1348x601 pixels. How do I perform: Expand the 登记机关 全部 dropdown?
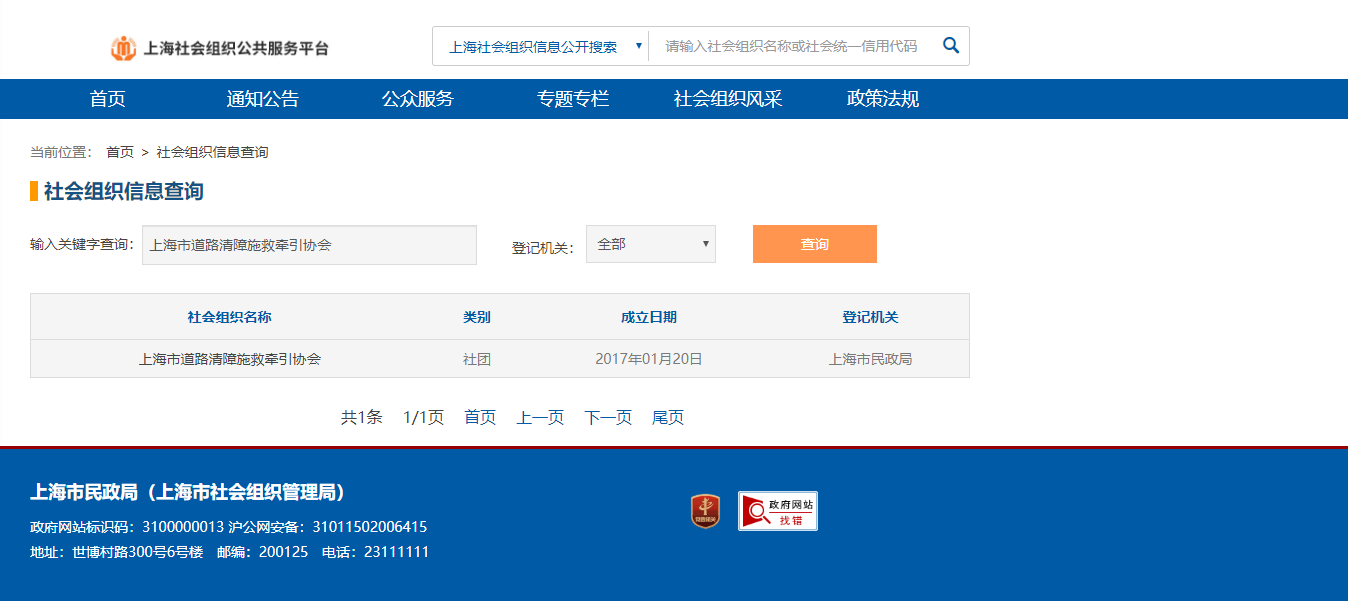(x=650, y=244)
